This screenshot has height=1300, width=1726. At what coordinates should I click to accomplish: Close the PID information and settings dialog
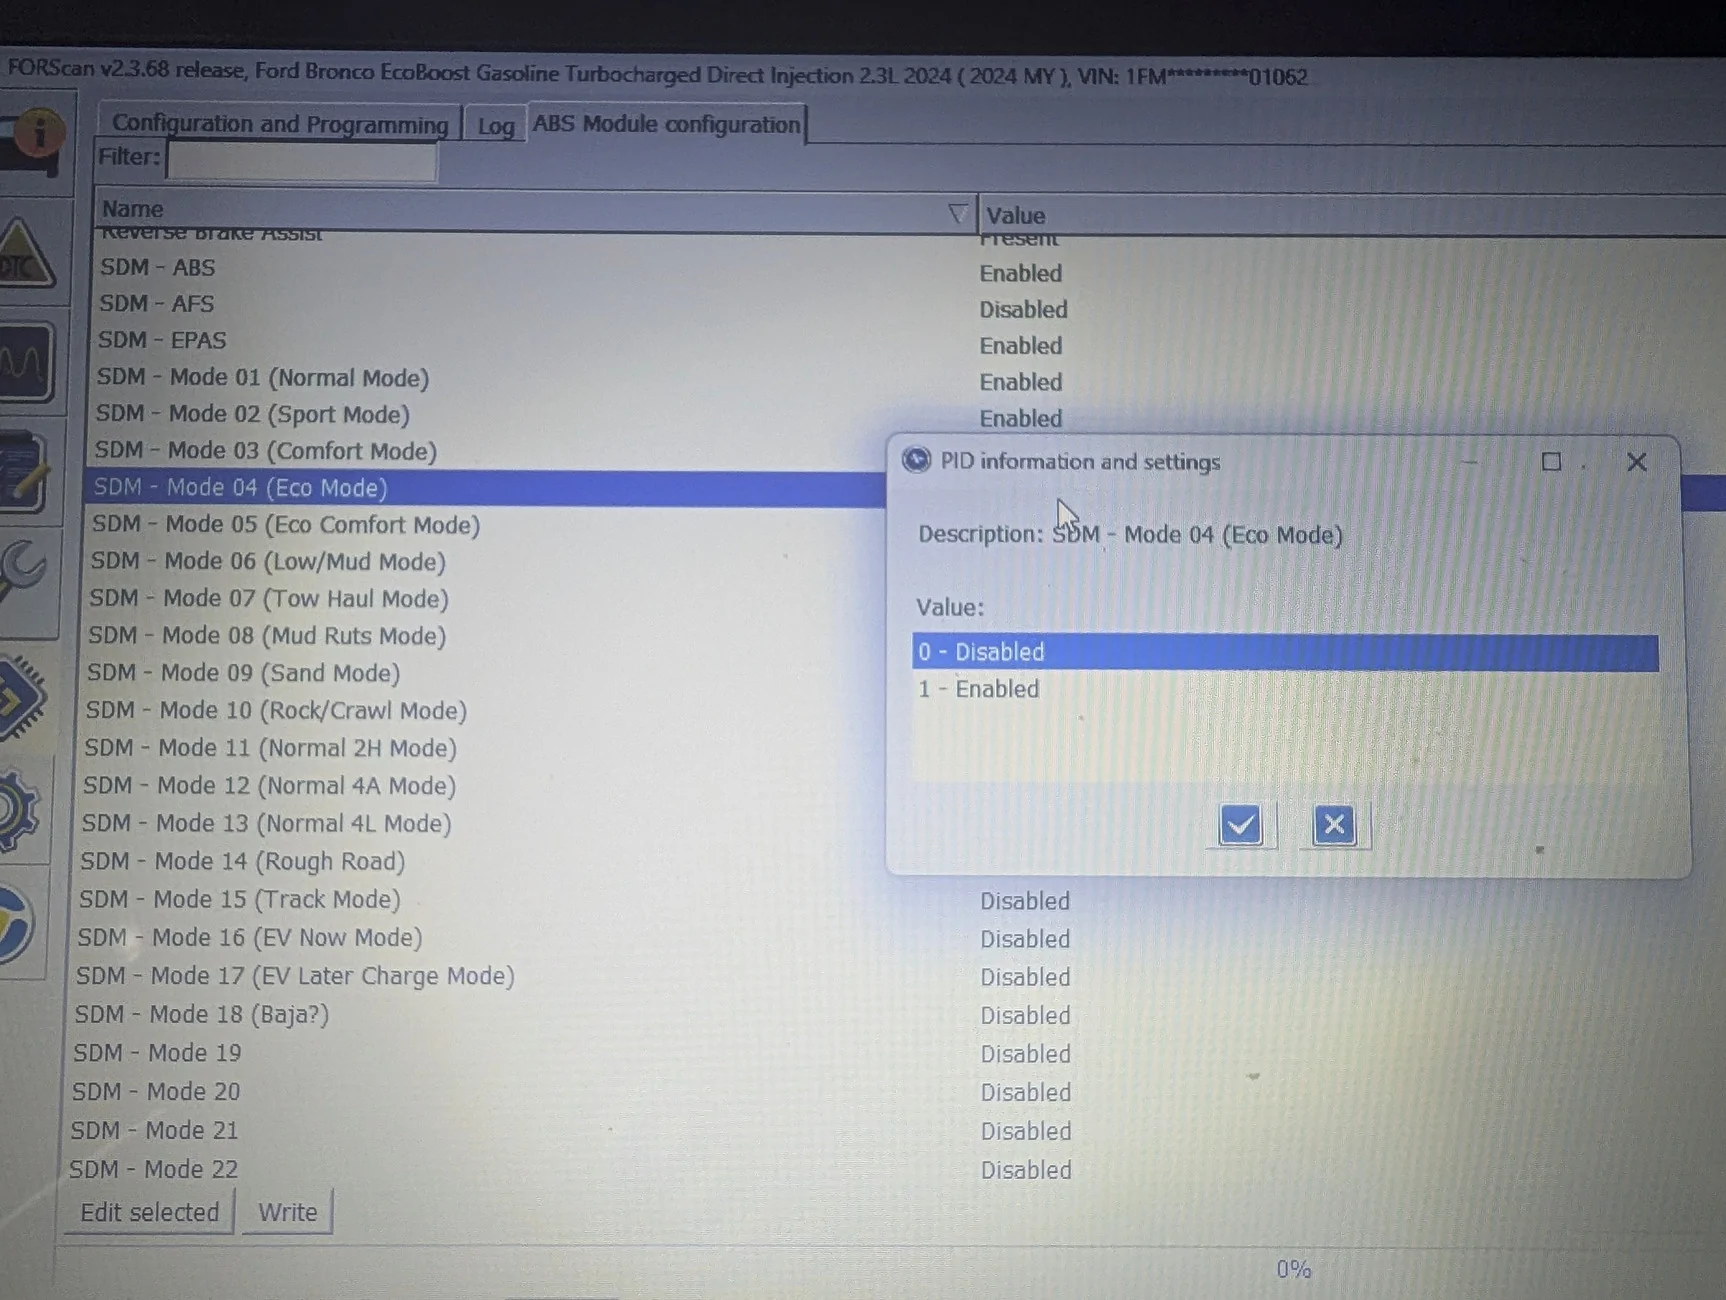(1636, 462)
